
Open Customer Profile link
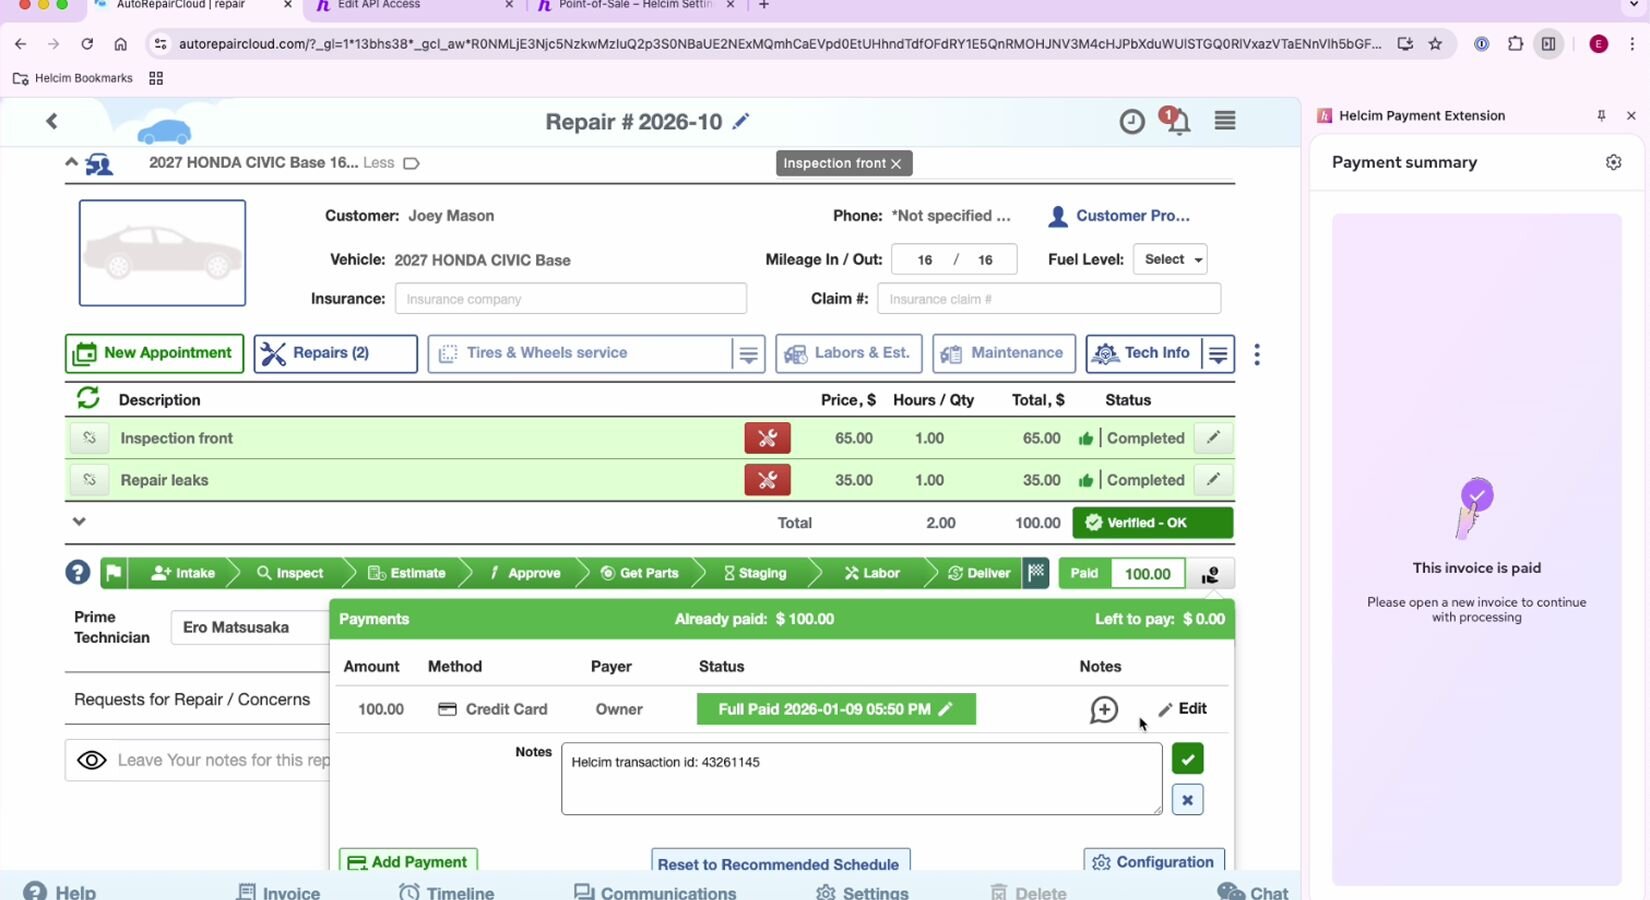(1119, 216)
